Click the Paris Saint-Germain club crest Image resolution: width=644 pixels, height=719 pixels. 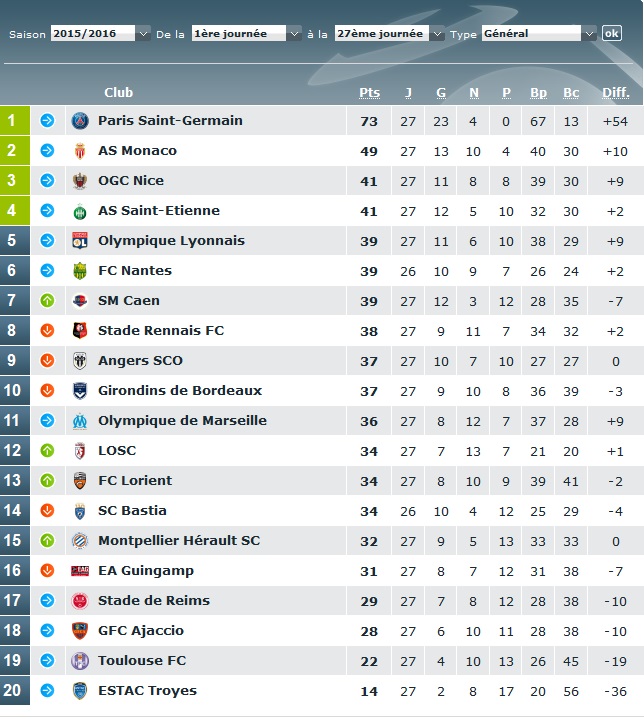[x=80, y=121]
